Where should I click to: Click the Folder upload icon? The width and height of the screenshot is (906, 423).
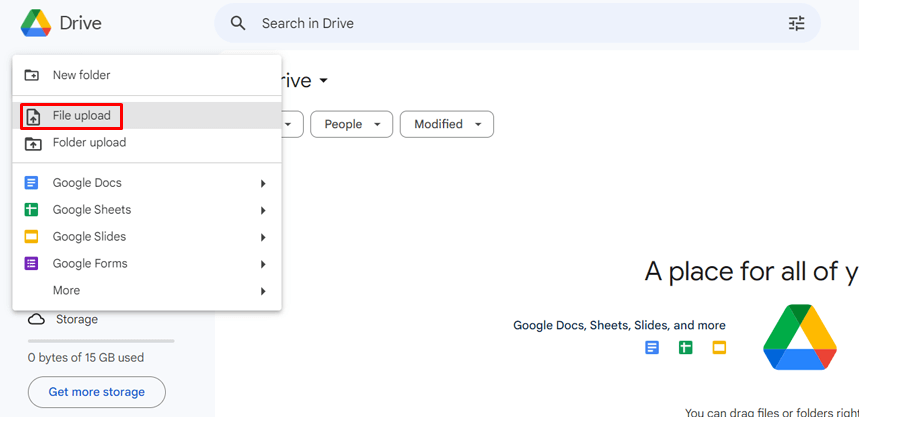point(33,143)
